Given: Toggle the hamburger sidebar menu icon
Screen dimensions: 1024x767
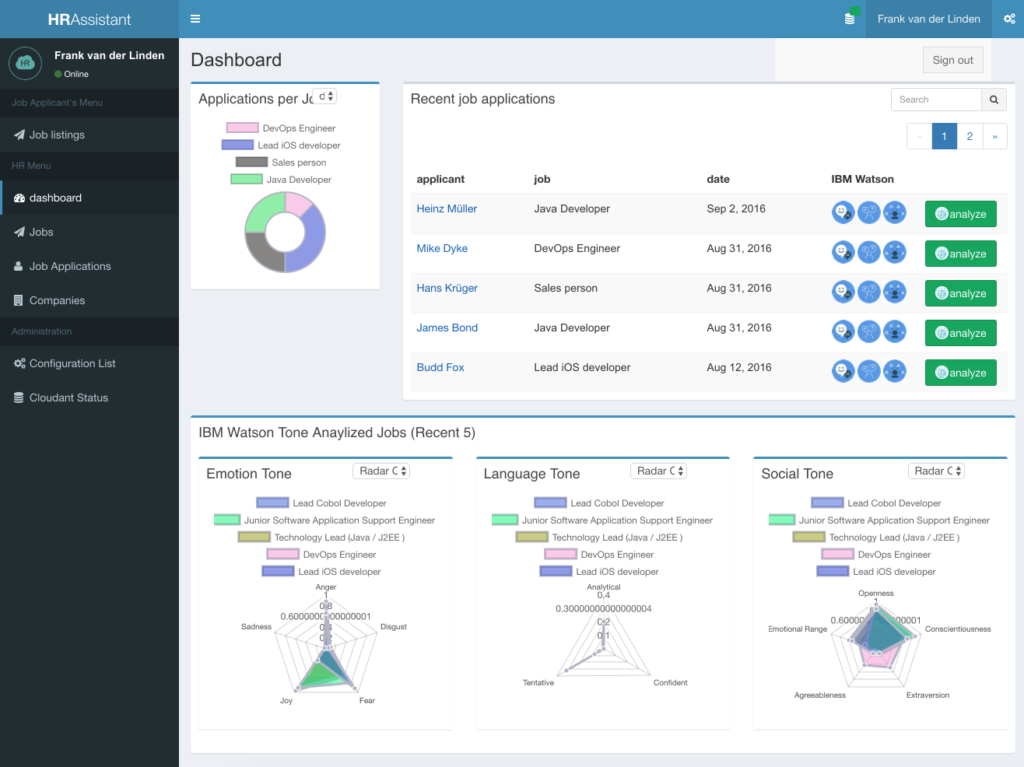Looking at the screenshot, I should coord(195,19).
